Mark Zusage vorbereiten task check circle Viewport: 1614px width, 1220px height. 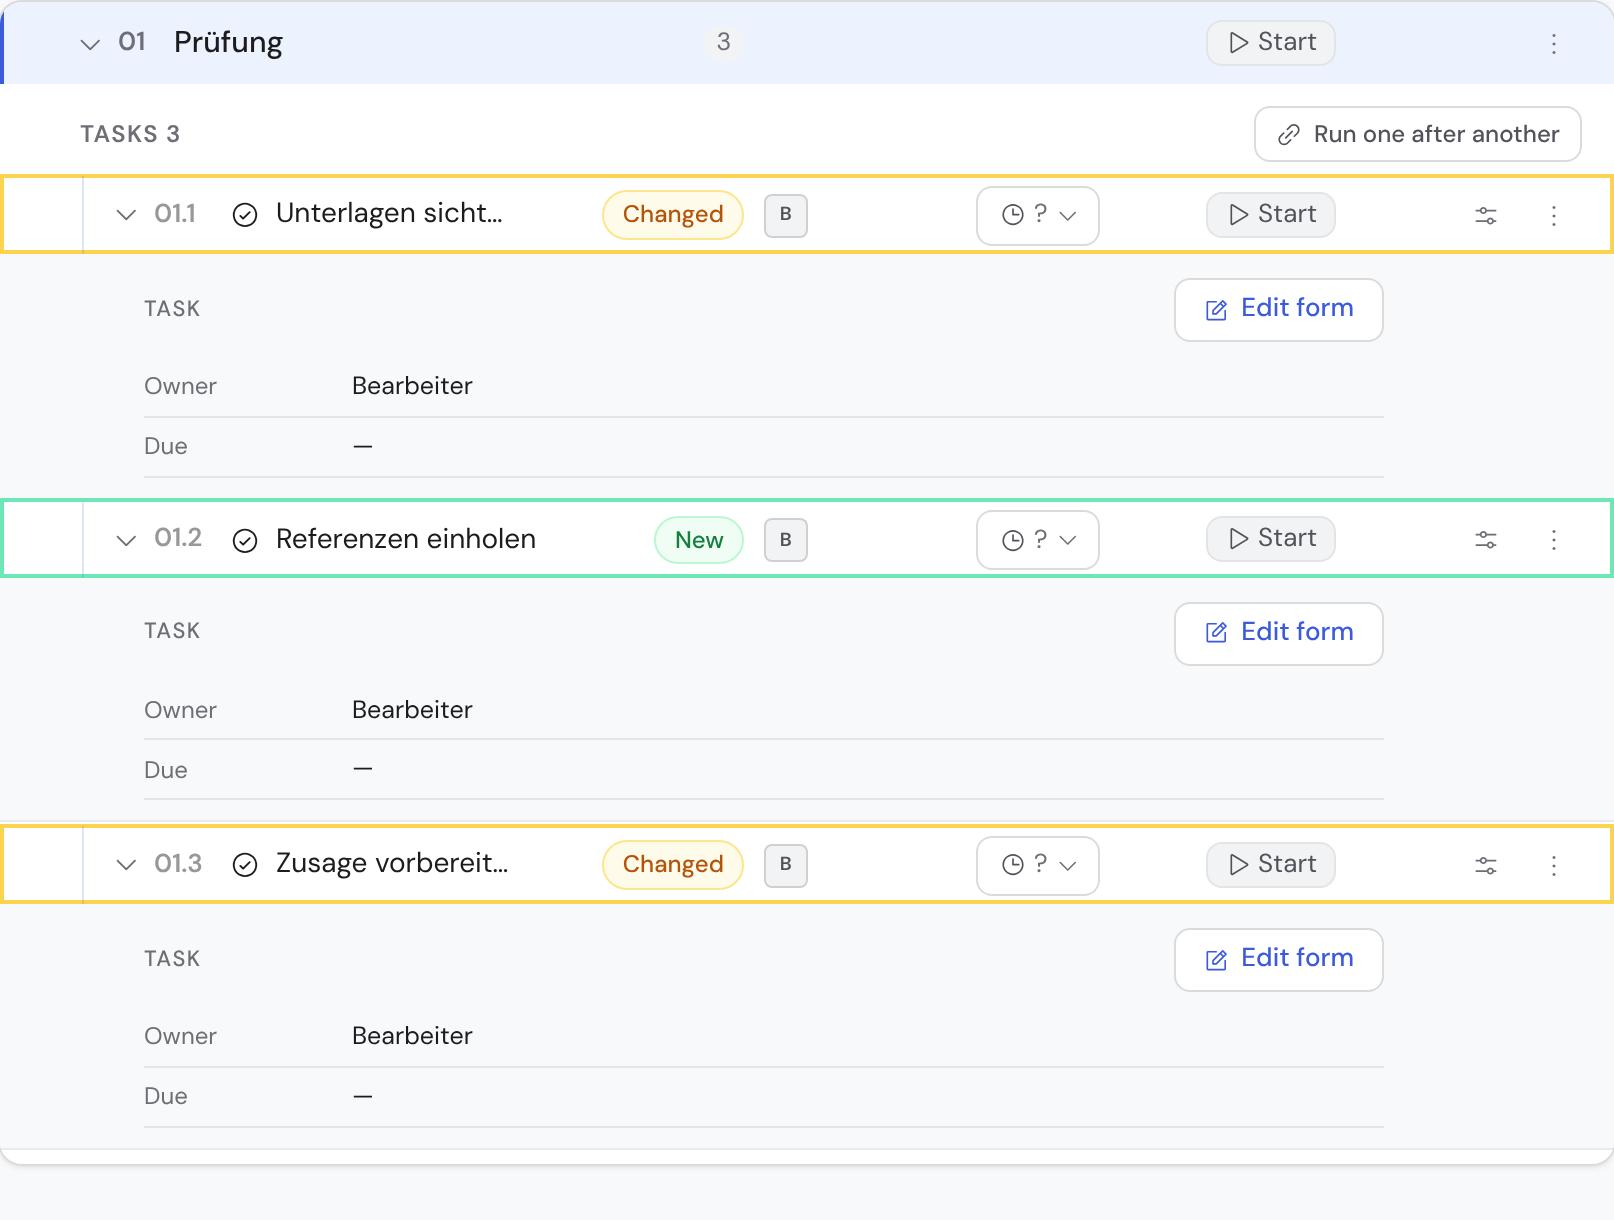pyautogui.click(x=245, y=865)
